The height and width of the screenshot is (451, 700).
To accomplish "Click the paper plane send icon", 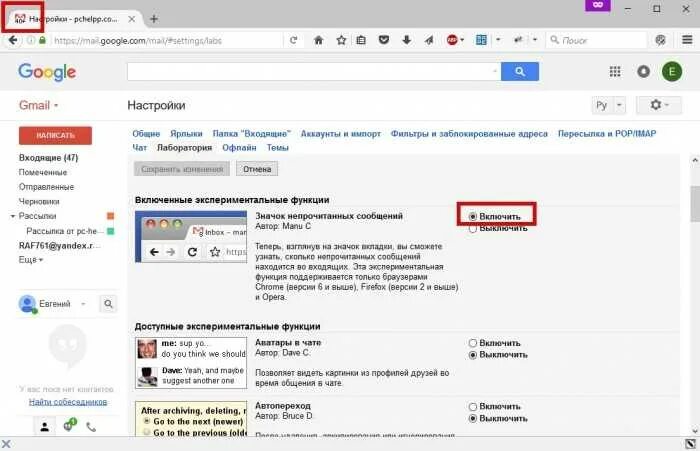I will (429, 40).
